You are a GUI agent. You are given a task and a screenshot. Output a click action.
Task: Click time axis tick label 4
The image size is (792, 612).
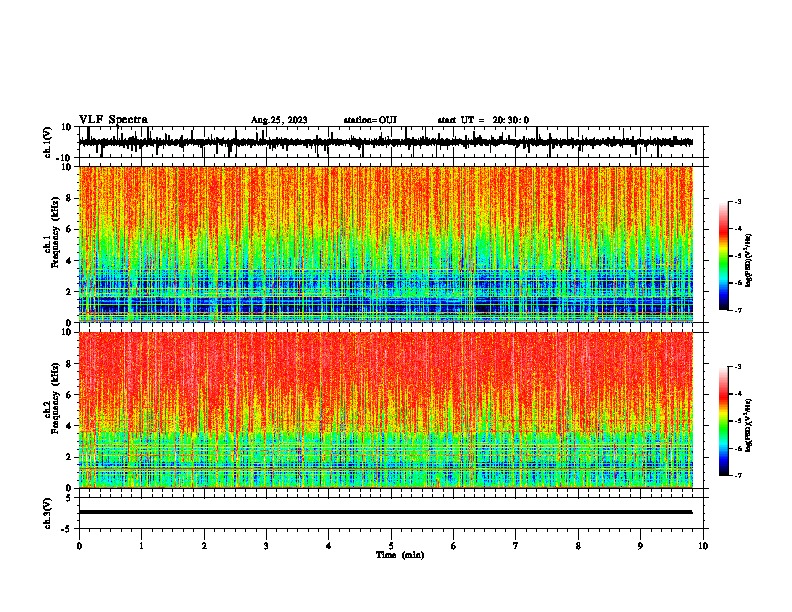(x=329, y=546)
